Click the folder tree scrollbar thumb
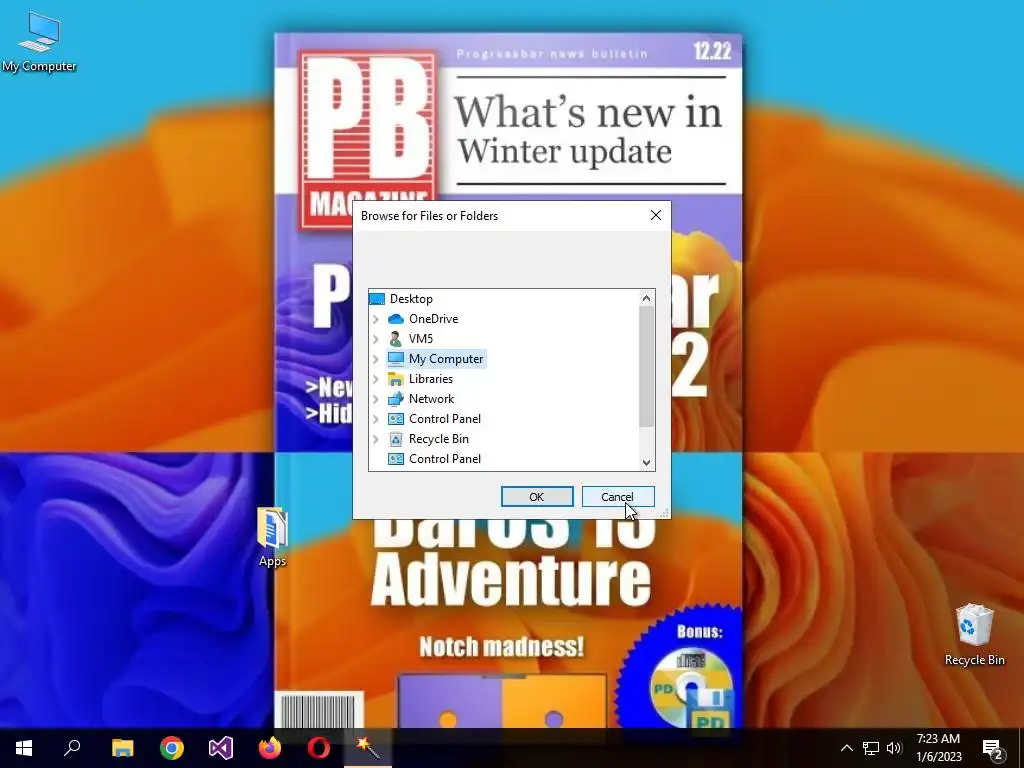Screen dimensions: 1024x768 pos(647,366)
